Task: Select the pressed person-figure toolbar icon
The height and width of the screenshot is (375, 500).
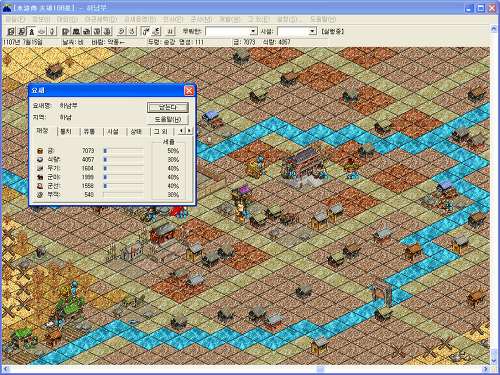Action: click(31, 31)
